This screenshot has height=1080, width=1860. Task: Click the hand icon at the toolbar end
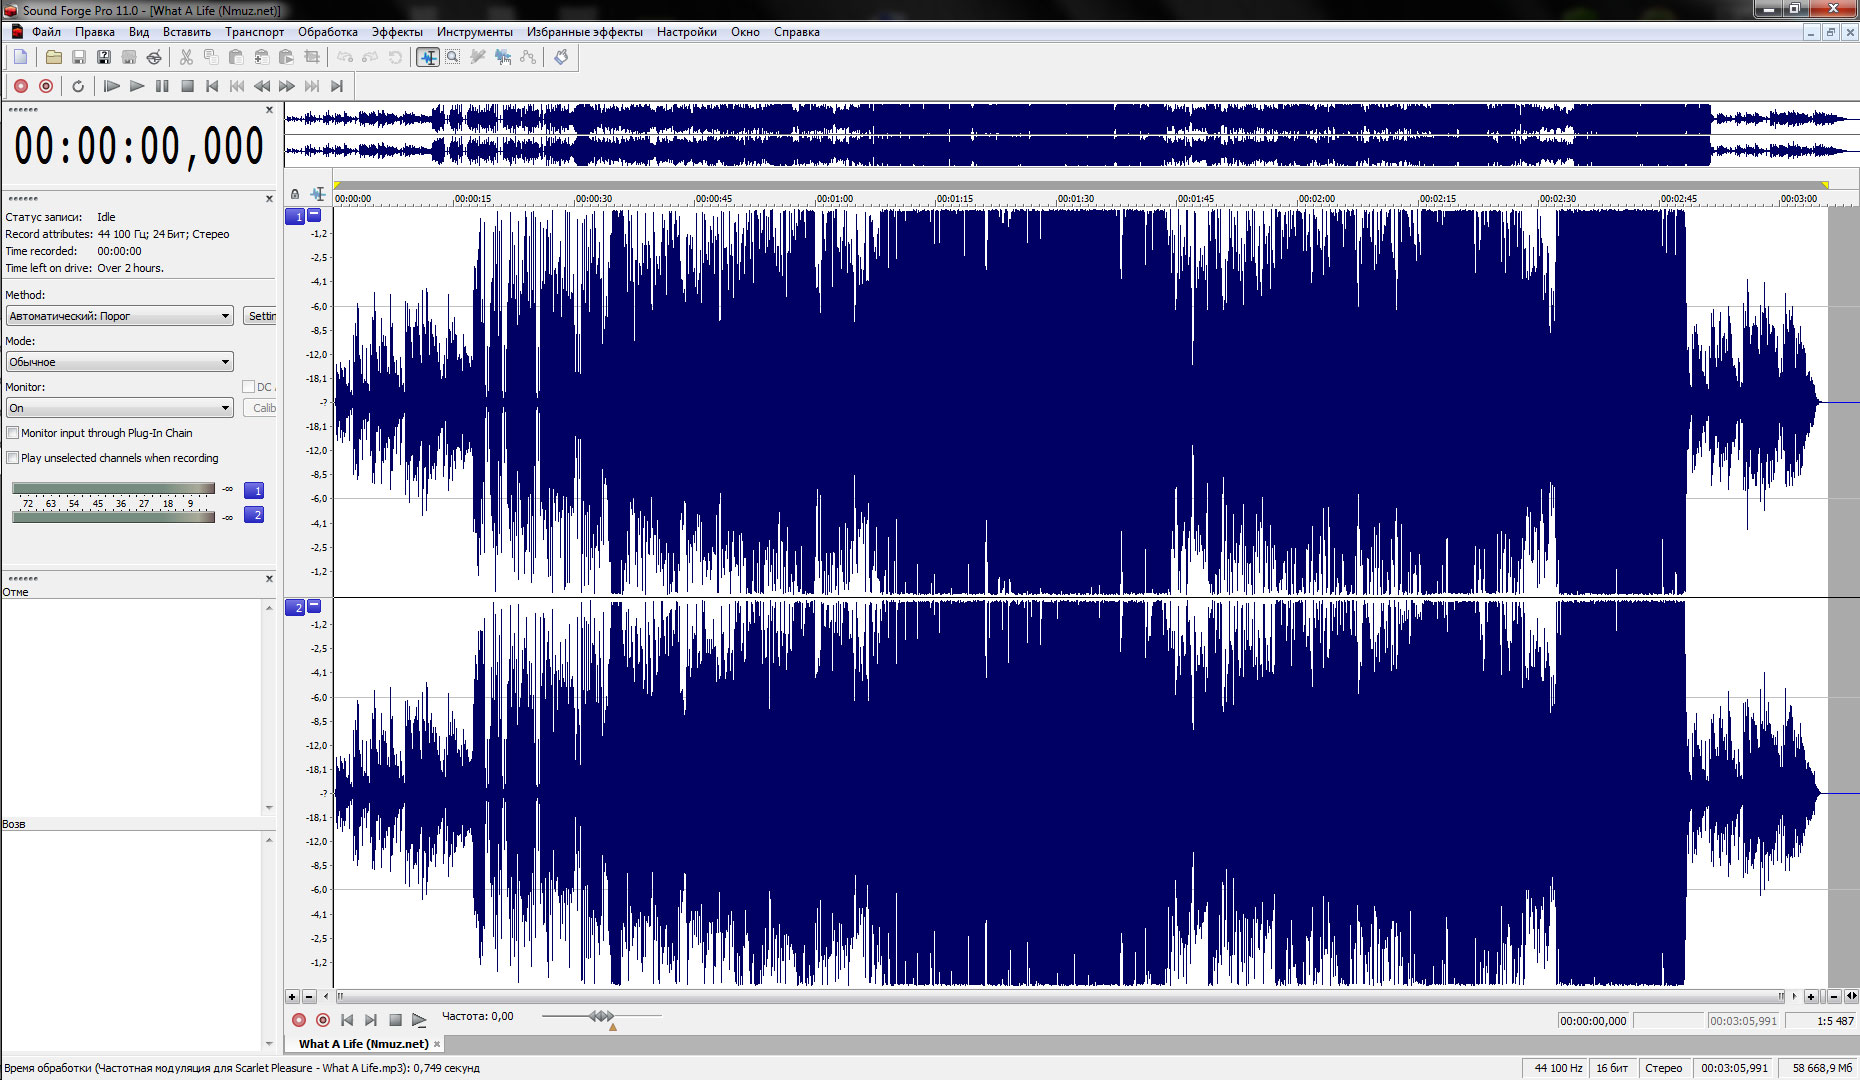(562, 57)
